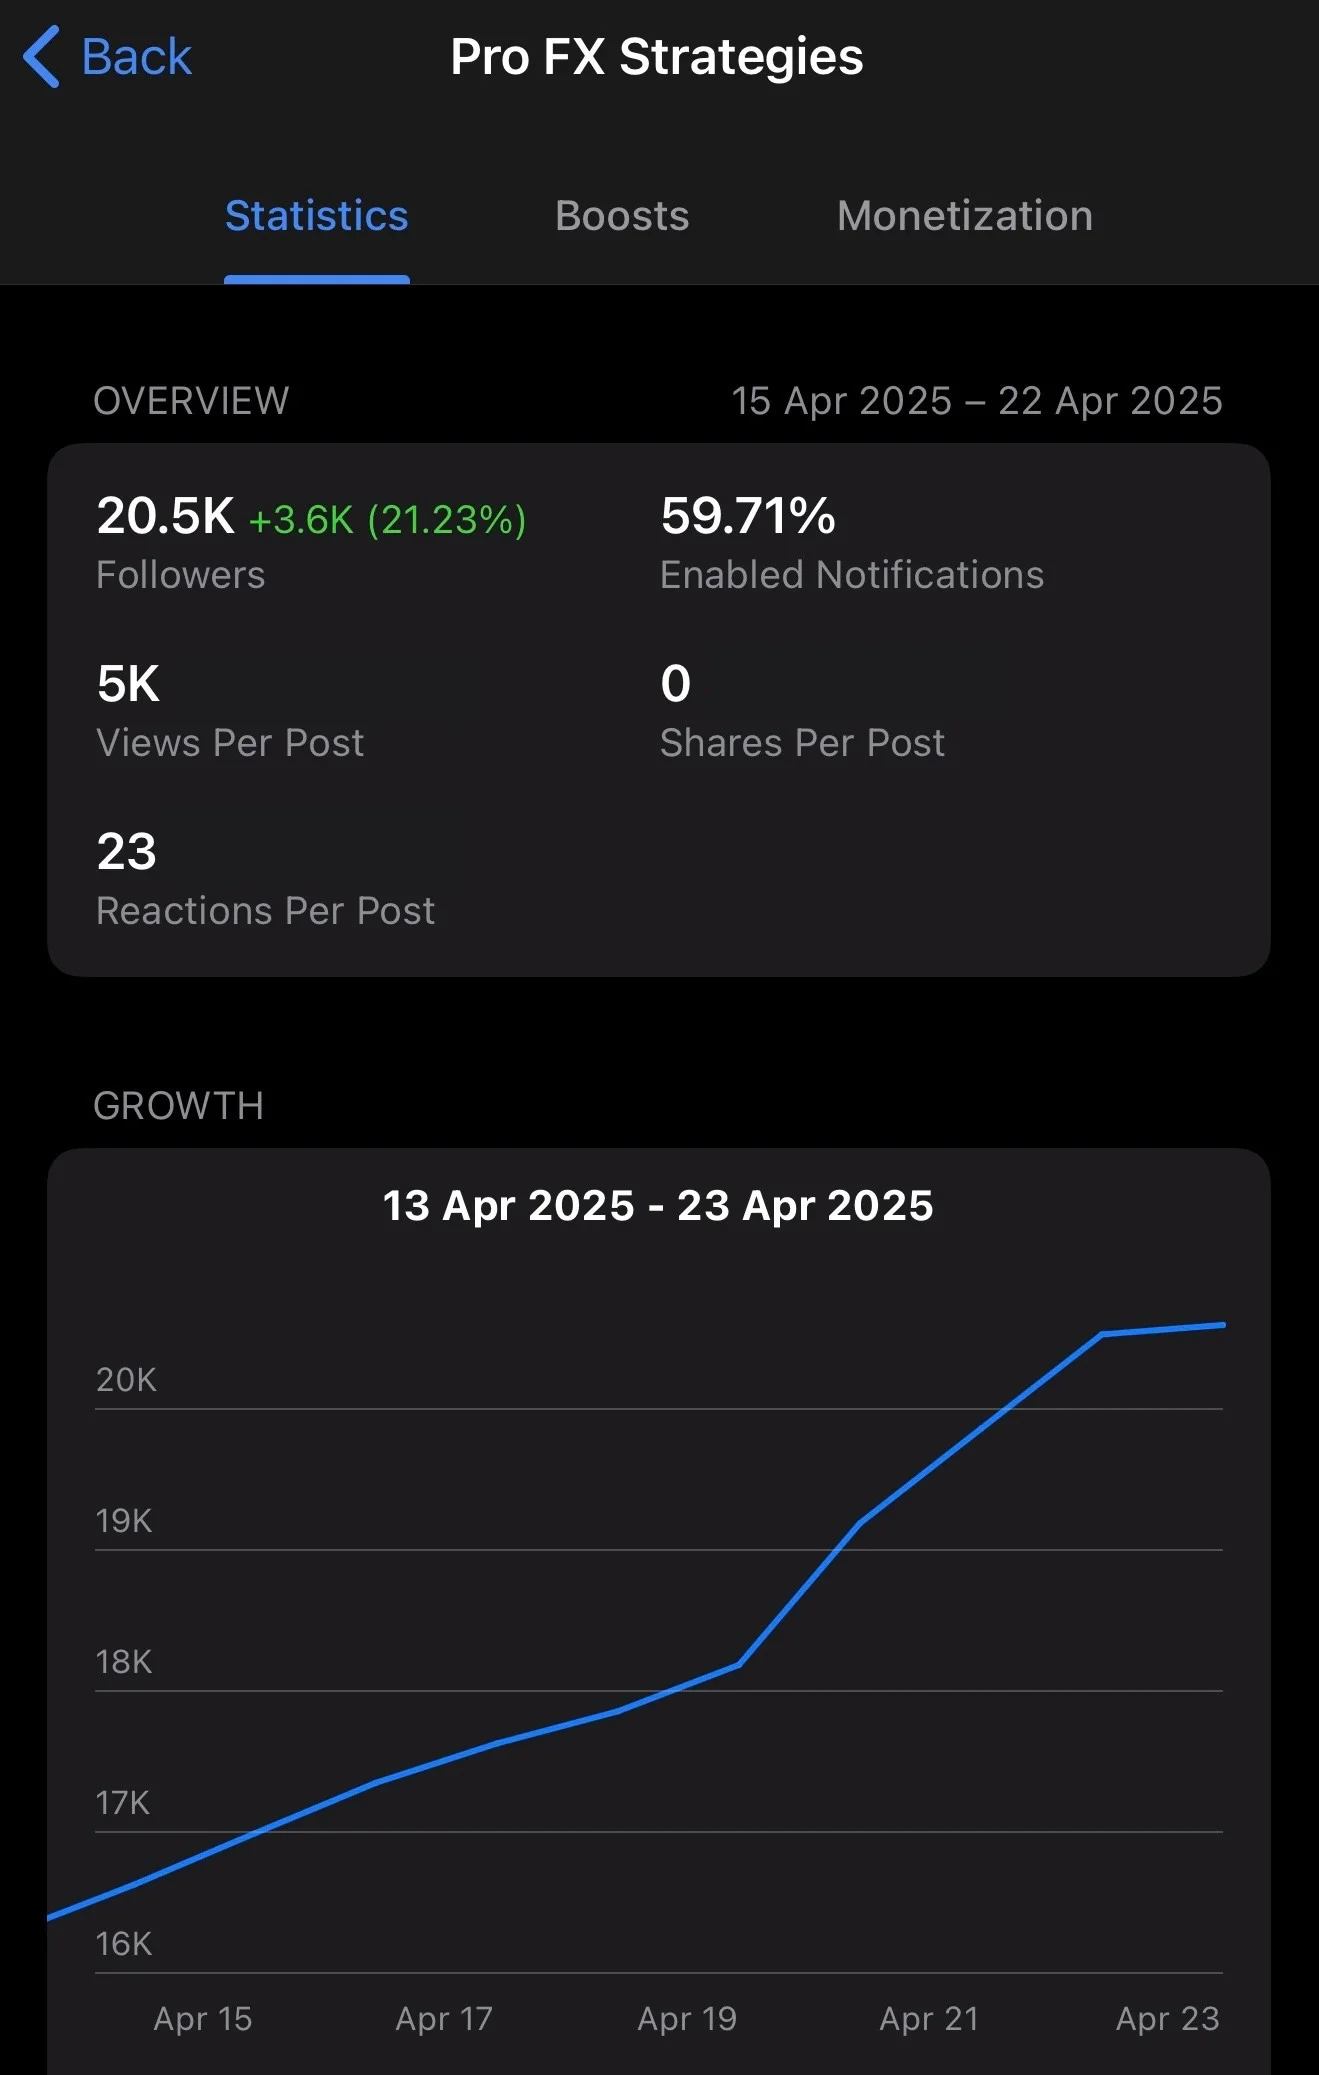Tap the Apr 21 axis label
Viewport: 1319px width, 2075px height.
click(929, 2019)
